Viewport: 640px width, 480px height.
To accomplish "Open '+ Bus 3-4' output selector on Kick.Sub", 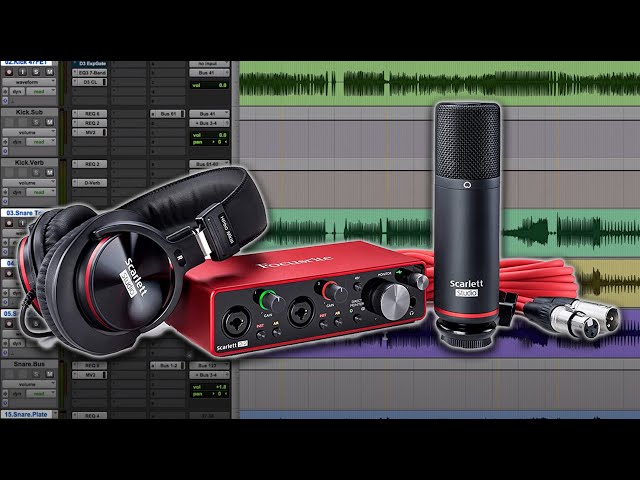I will click(x=209, y=123).
